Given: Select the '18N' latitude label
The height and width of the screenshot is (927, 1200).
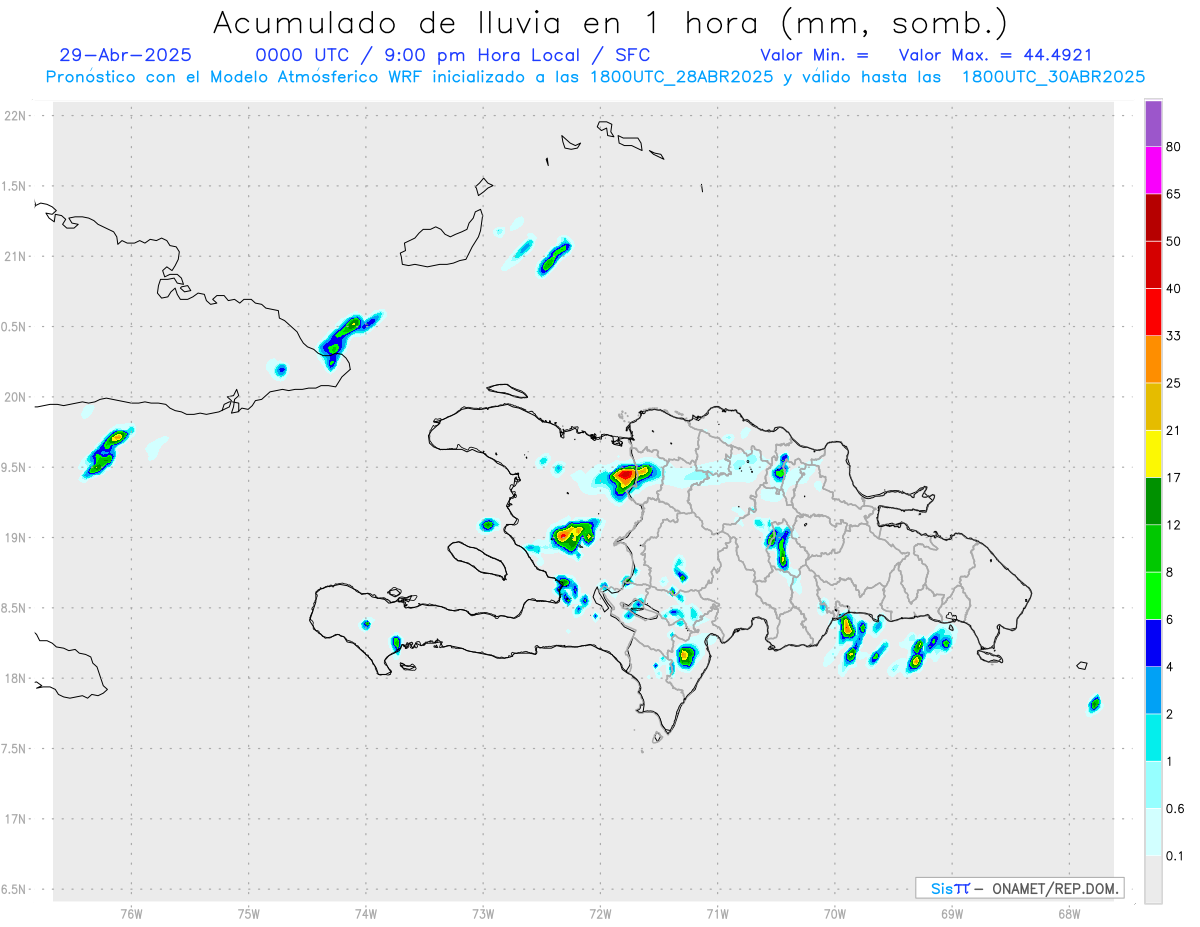Looking at the screenshot, I should click(16, 678).
